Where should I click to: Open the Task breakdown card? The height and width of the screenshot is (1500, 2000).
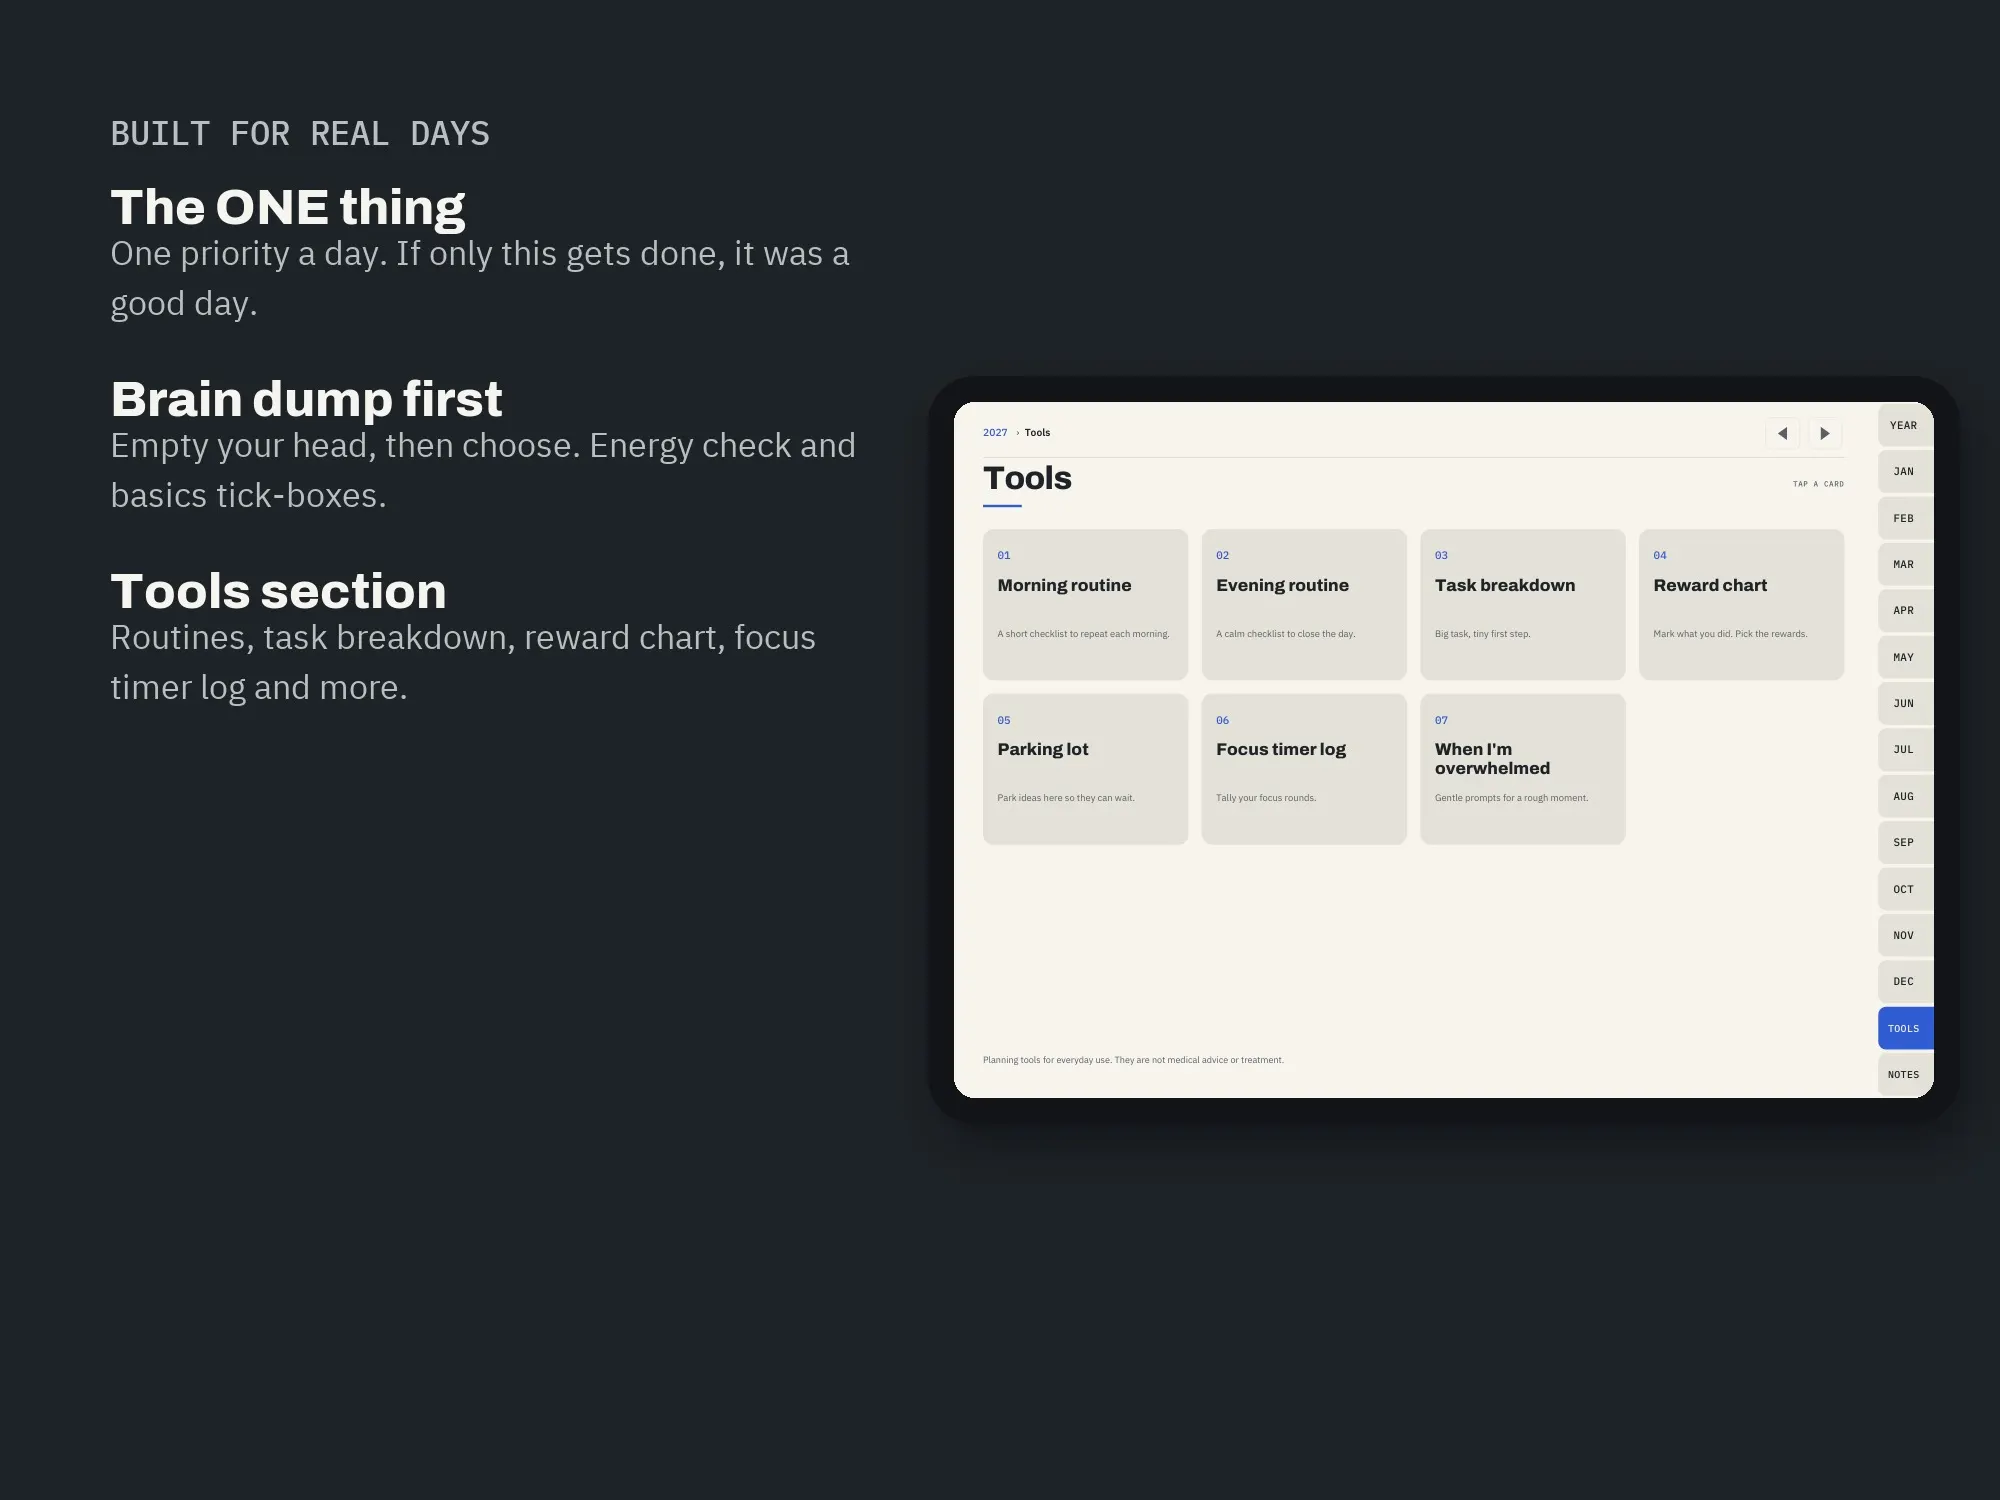(x=1522, y=604)
